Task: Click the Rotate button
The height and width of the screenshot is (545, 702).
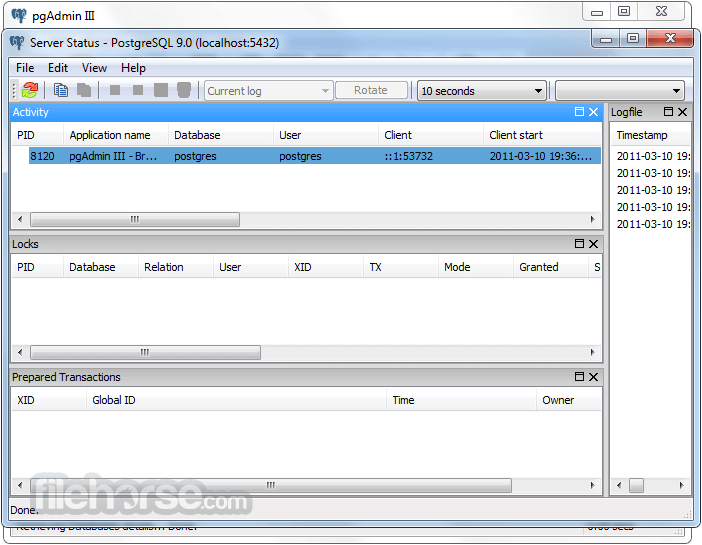Action: coord(371,90)
